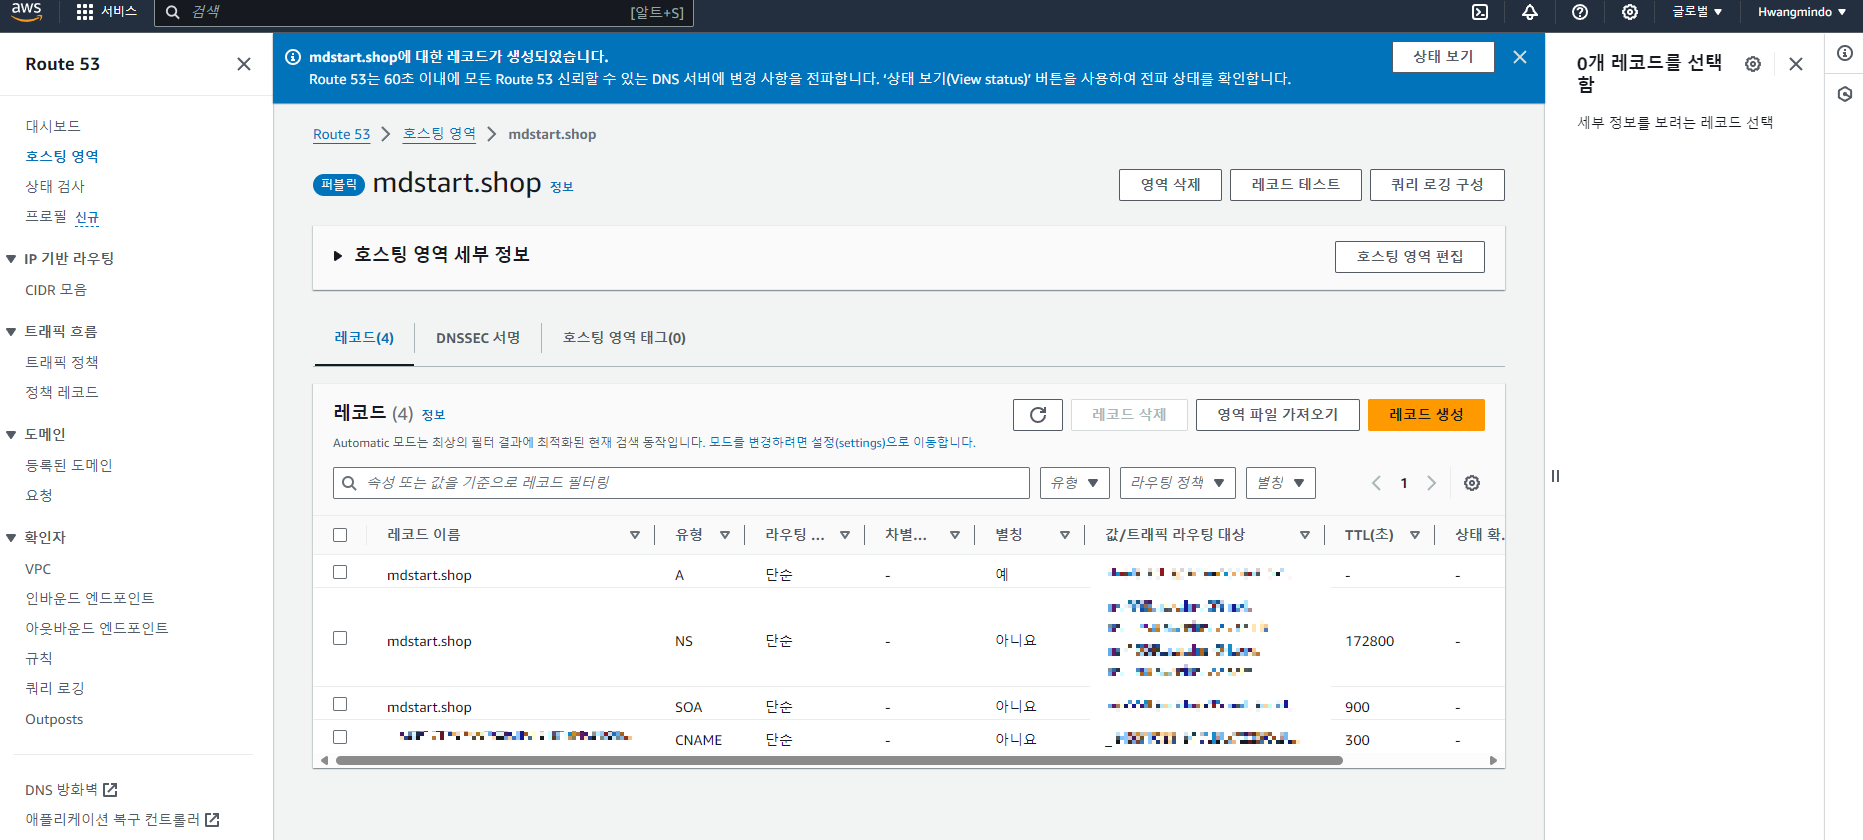Image resolution: width=1863 pixels, height=840 pixels.
Task: Open the Application Recovery Controller external link
Action: (x=122, y=820)
